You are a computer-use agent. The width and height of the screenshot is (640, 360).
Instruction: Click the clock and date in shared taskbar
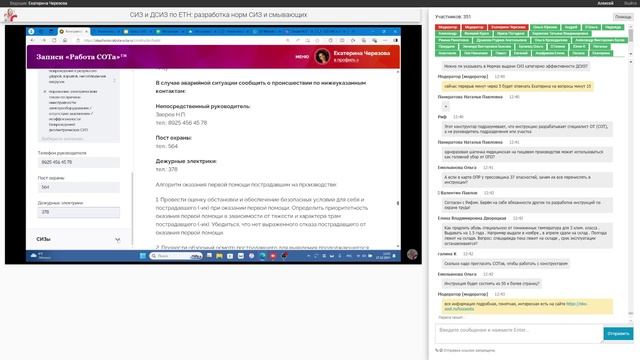(x=383, y=256)
